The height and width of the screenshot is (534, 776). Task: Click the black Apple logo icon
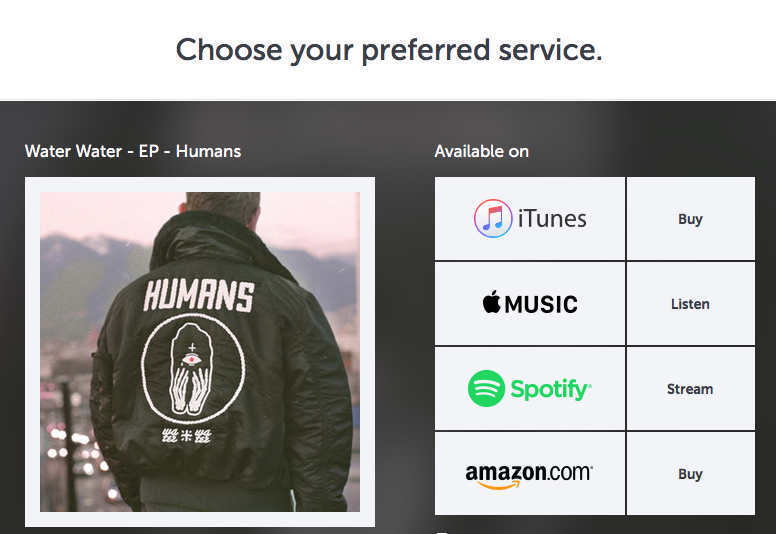[x=492, y=301]
